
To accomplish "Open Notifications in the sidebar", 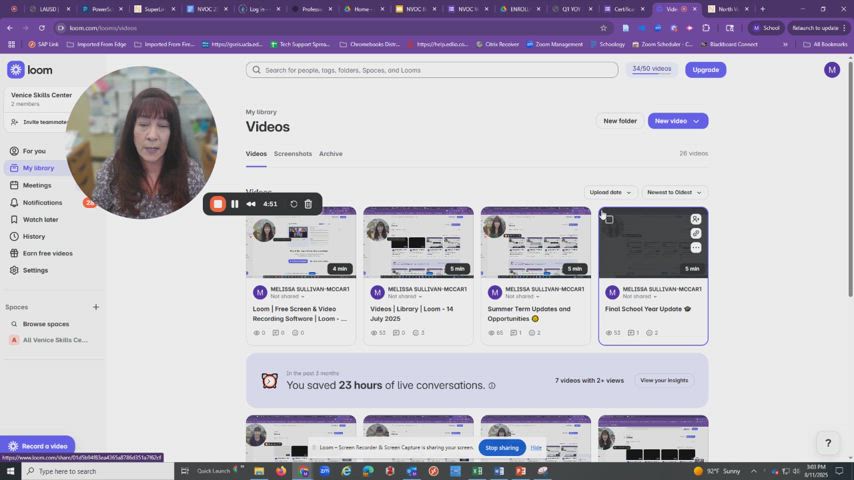I will click(42, 202).
